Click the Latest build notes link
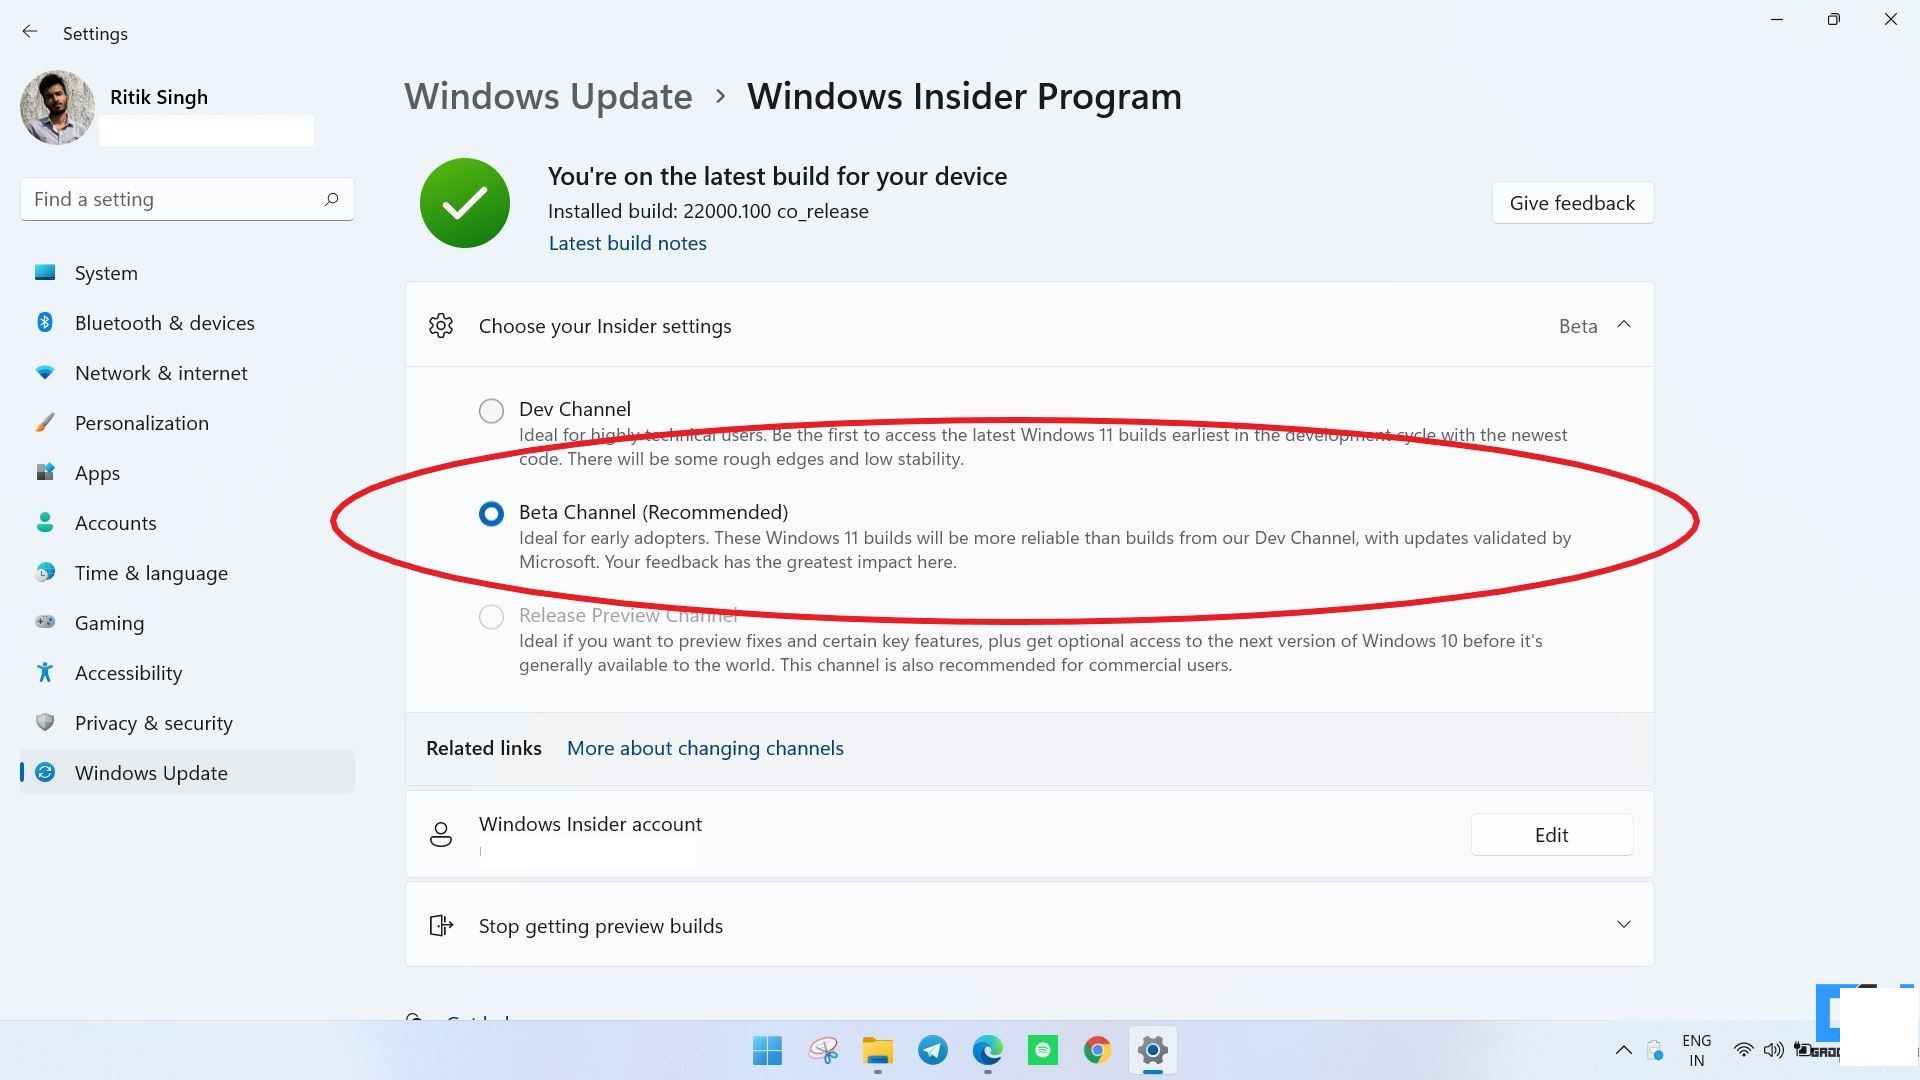The image size is (1920, 1080). (x=628, y=241)
